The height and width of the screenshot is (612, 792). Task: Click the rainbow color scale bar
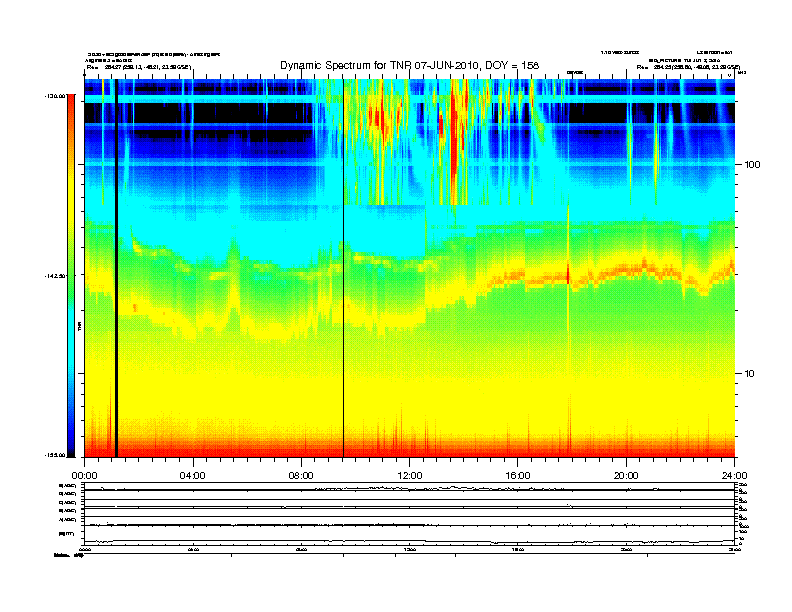(71, 276)
